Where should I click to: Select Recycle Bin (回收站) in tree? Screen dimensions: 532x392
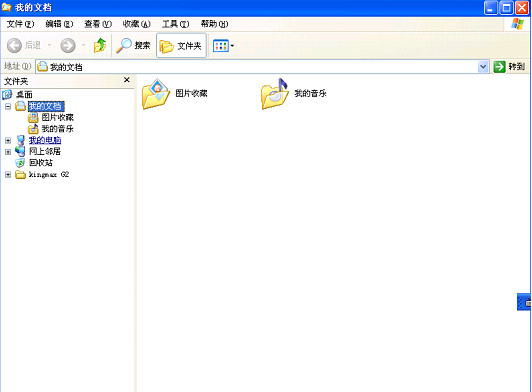[41, 163]
